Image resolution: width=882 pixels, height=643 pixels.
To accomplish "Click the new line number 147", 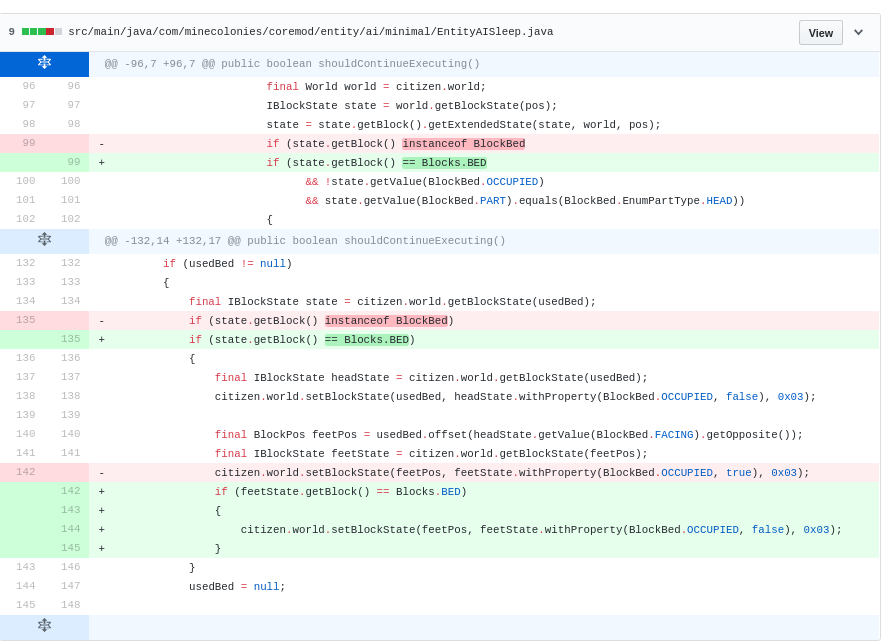I will tap(70, 586).
